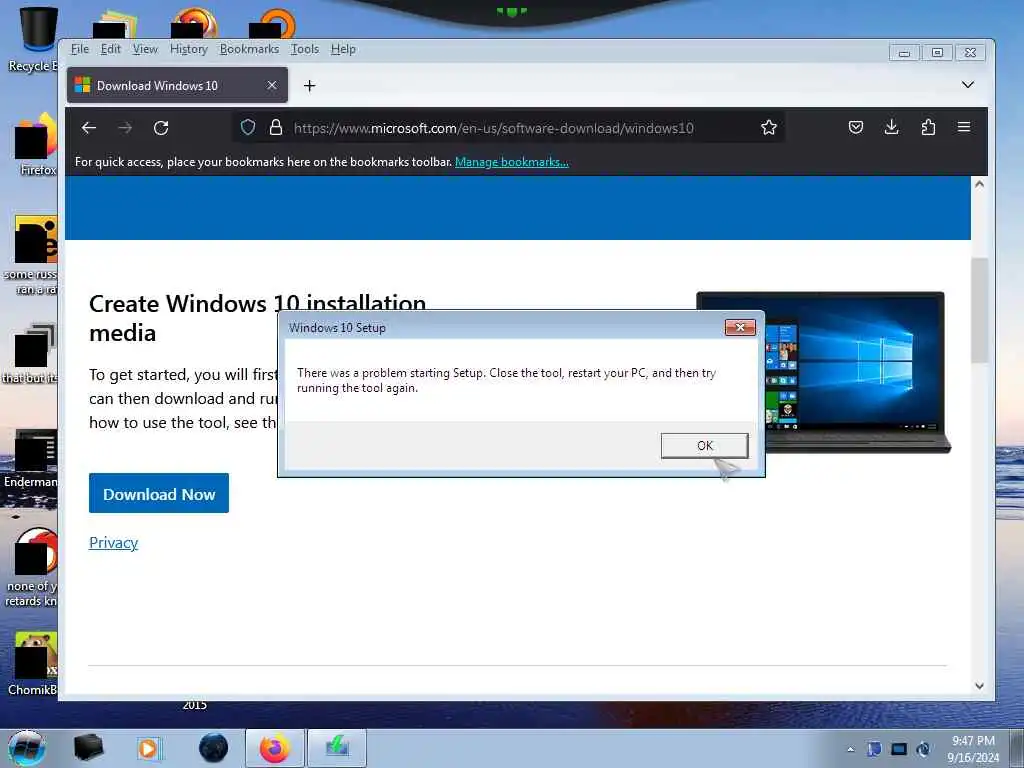Click the blue flag tray icon

[x=874, y=749]
